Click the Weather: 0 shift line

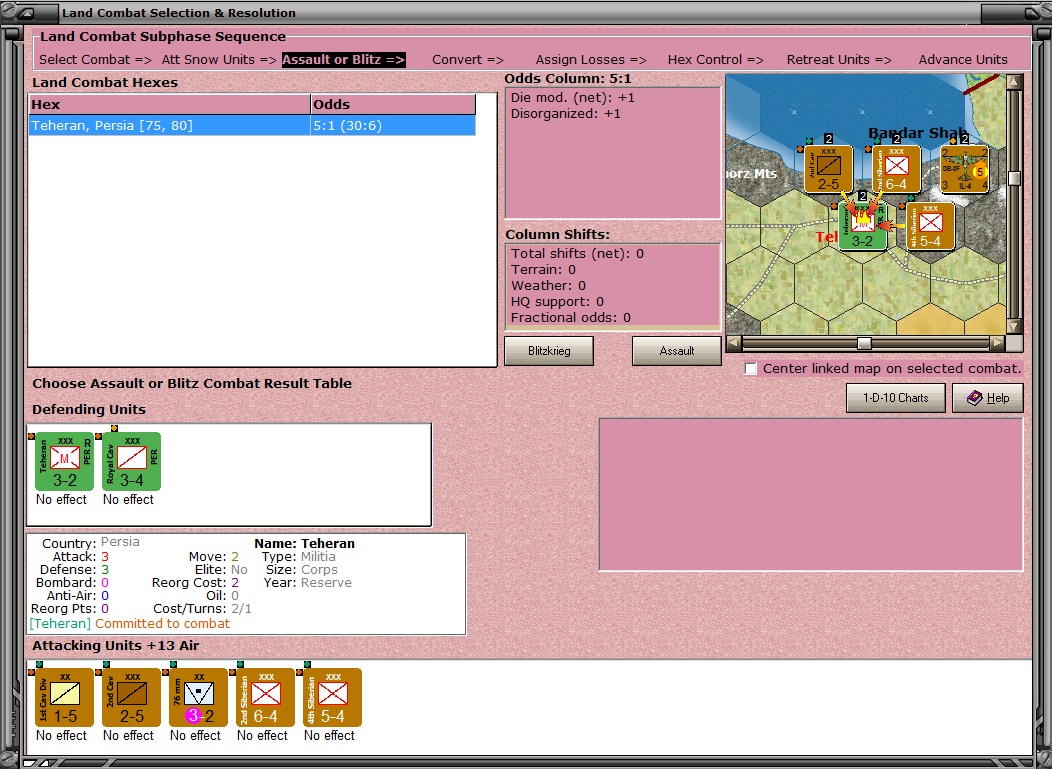(x=548, y=286)
